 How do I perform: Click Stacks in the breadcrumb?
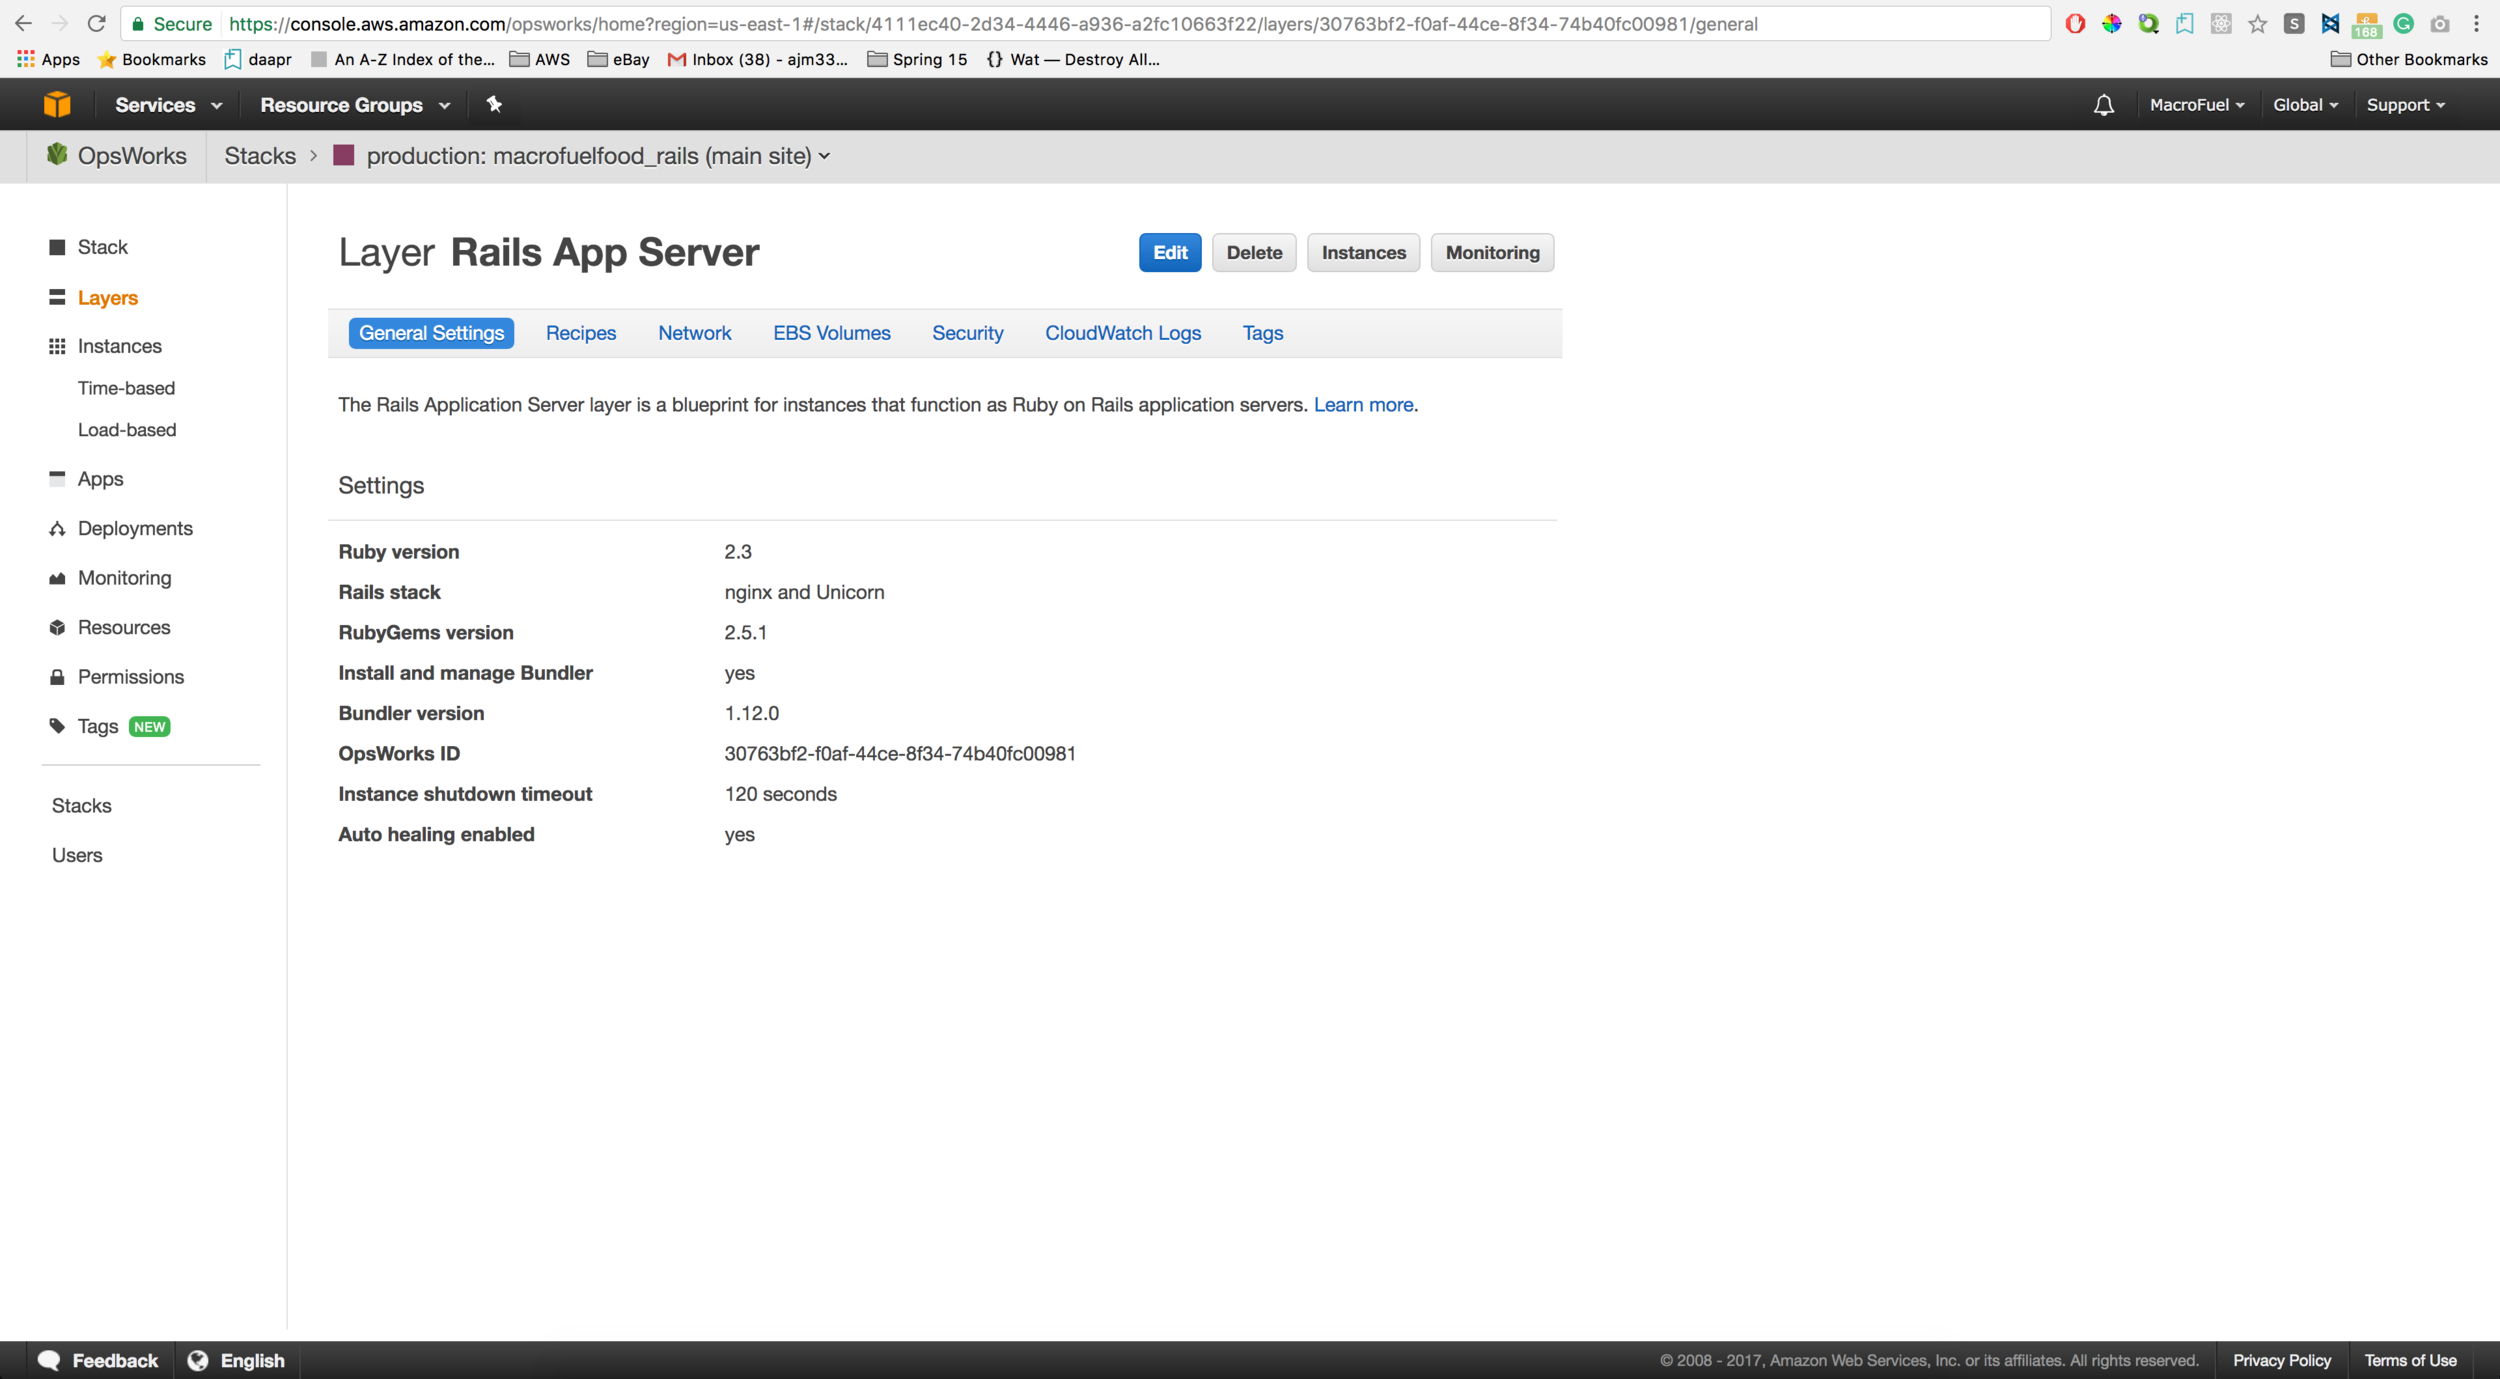(260, 156)
